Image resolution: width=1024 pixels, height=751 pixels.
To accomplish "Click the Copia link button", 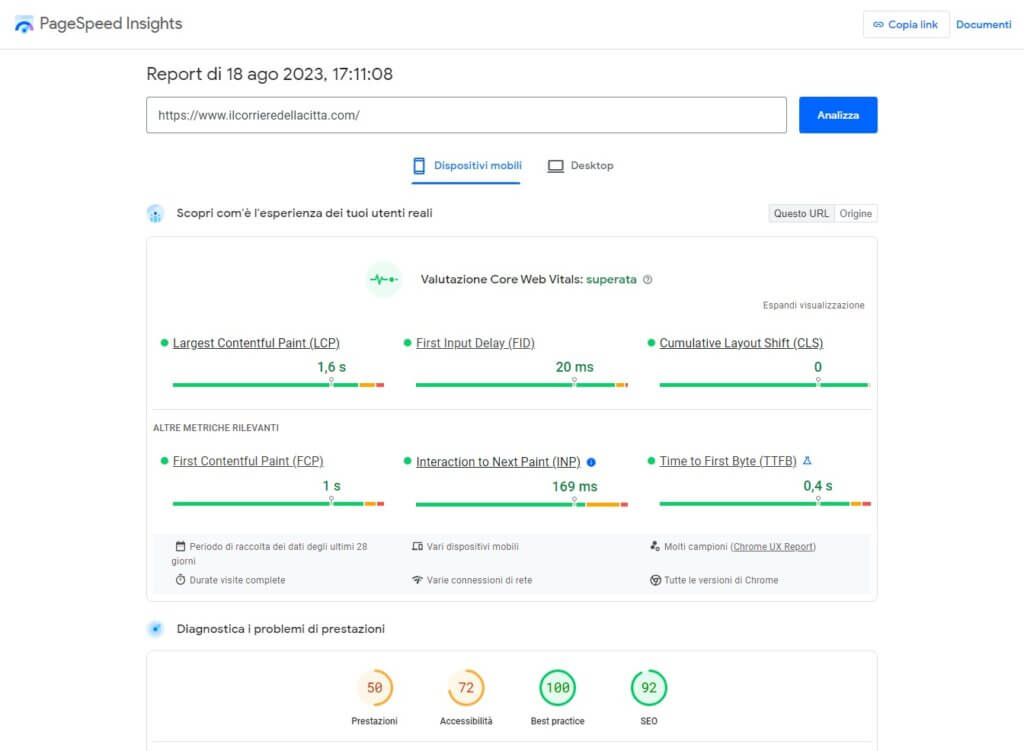I will 906,24.
